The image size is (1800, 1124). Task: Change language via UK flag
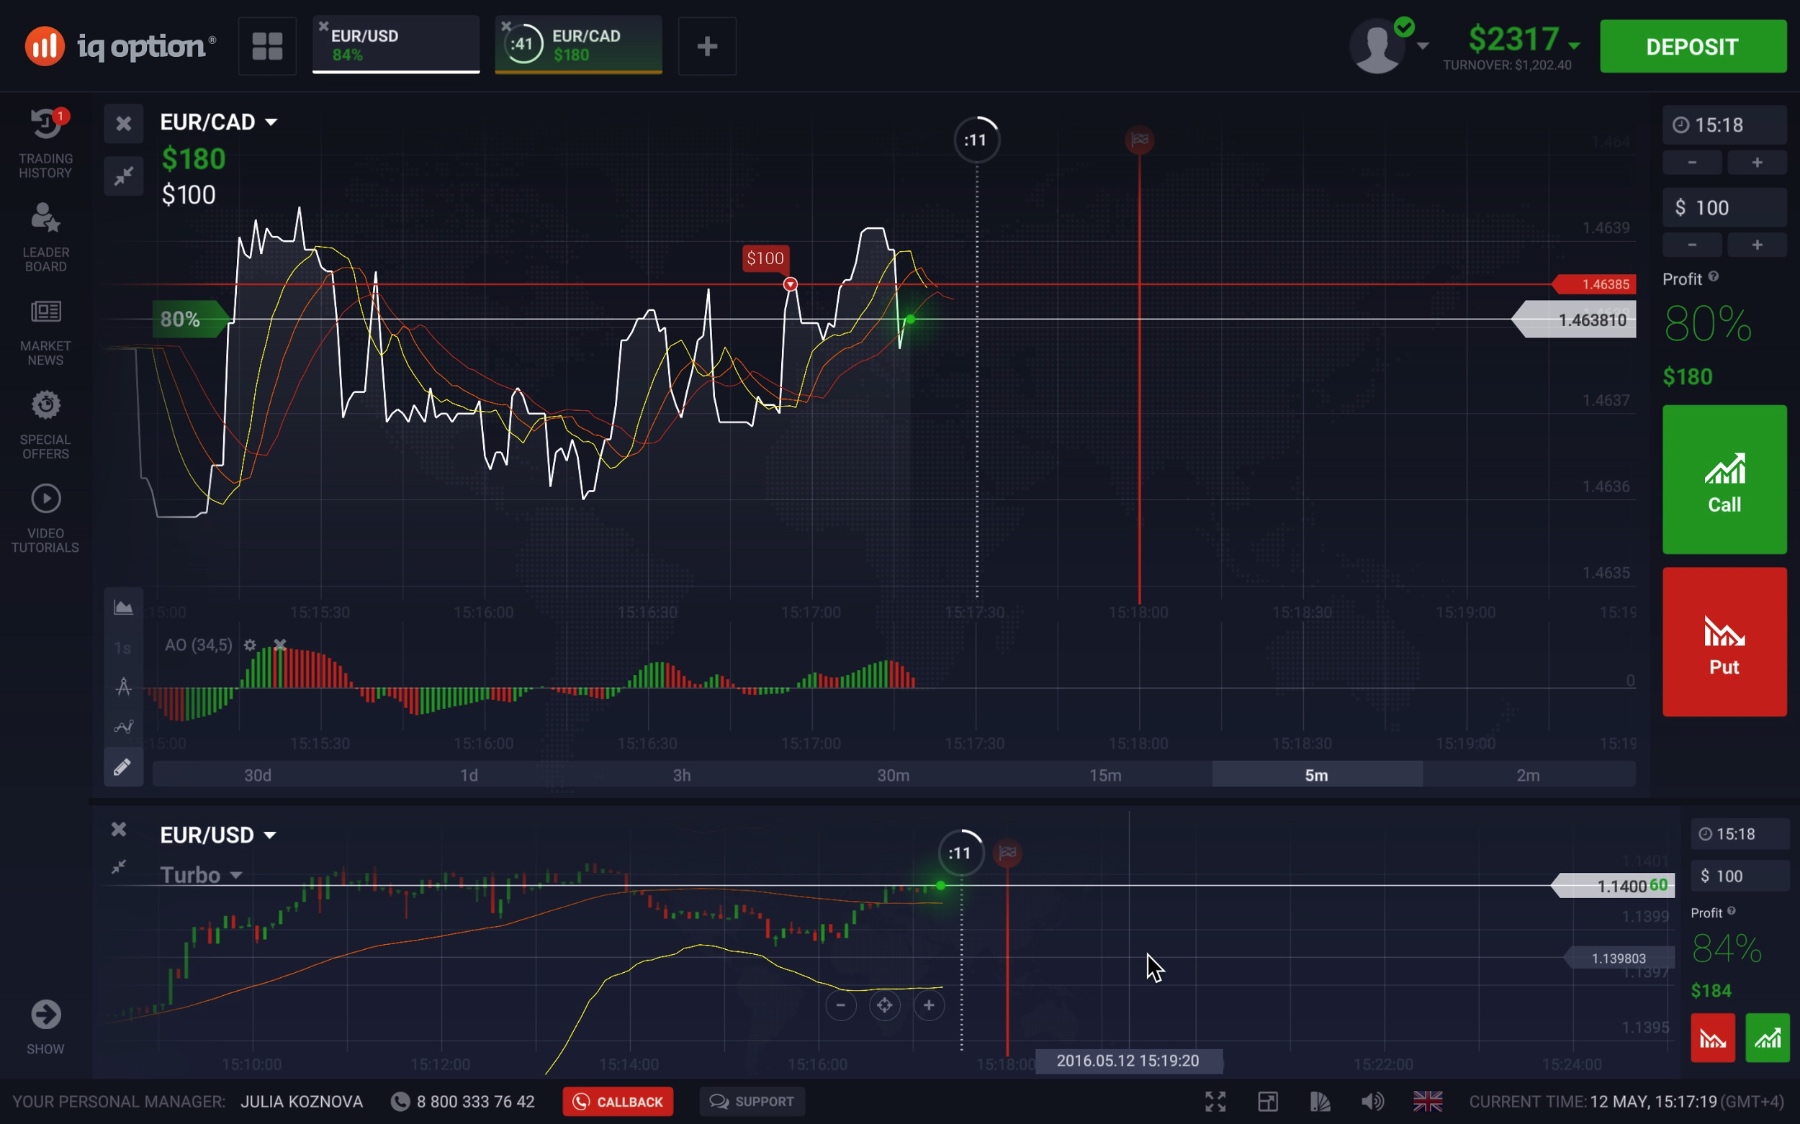[x=1428, y=1102]
